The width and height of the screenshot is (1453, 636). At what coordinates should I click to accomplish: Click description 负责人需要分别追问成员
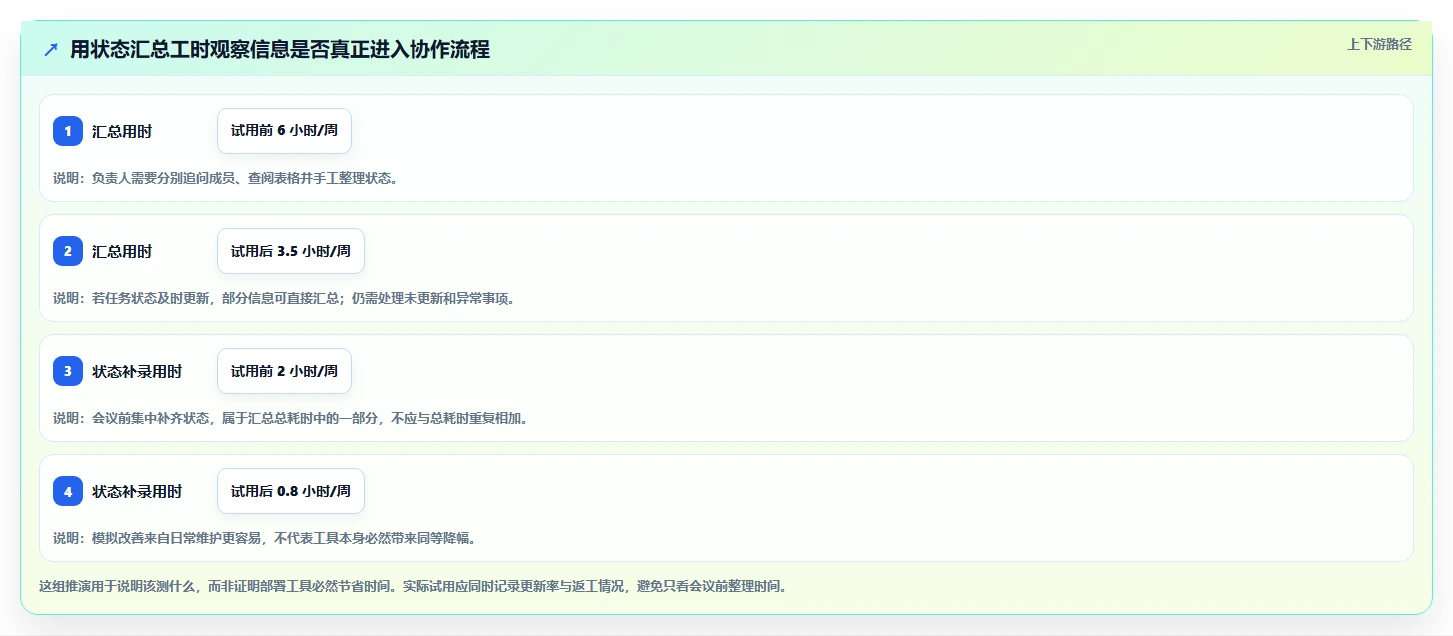click(225, 178)
